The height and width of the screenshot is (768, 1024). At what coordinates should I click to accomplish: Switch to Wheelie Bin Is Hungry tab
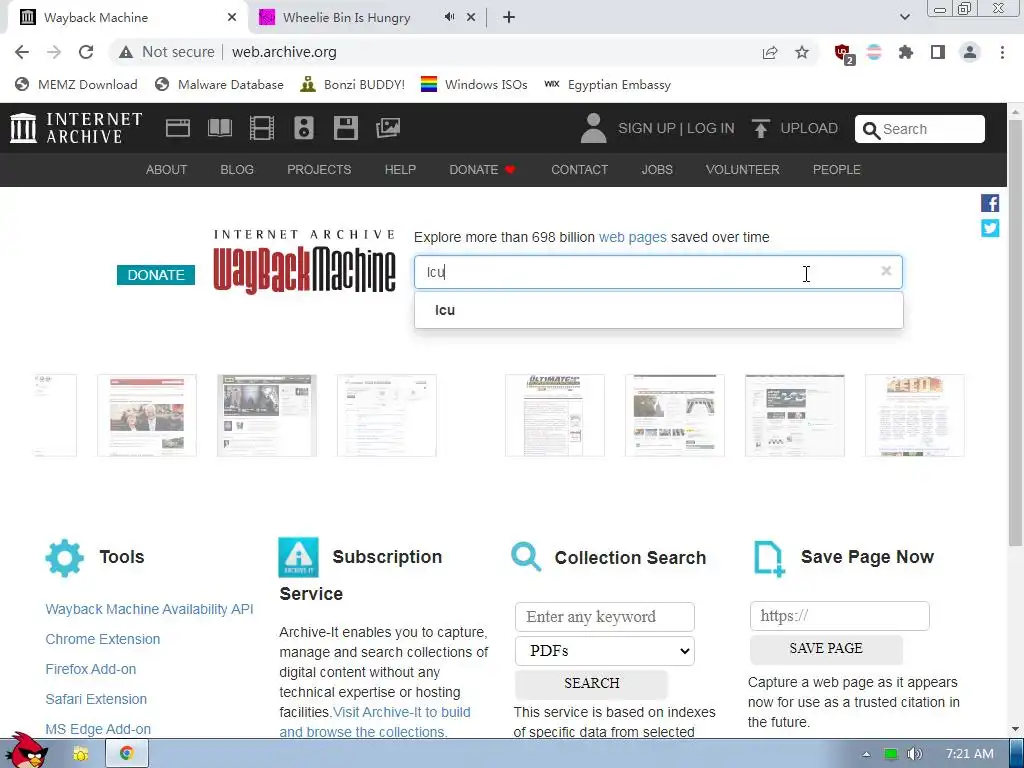click(366, 18)
